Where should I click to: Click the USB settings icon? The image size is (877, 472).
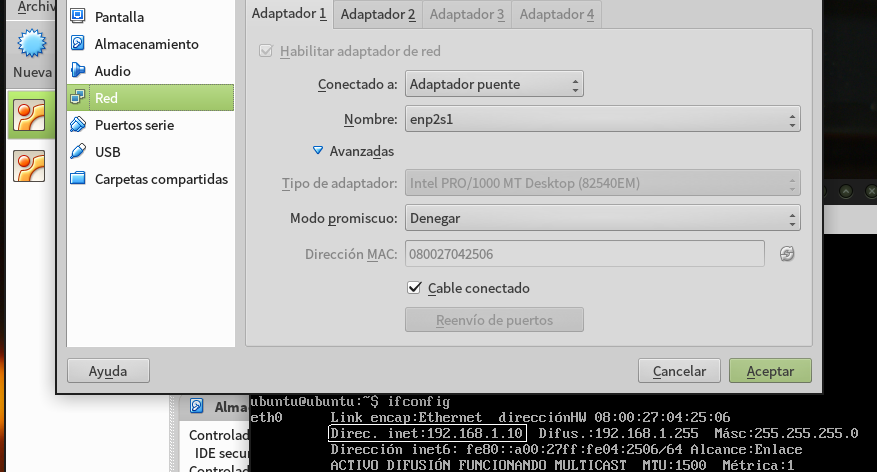(x=78, y=152)
